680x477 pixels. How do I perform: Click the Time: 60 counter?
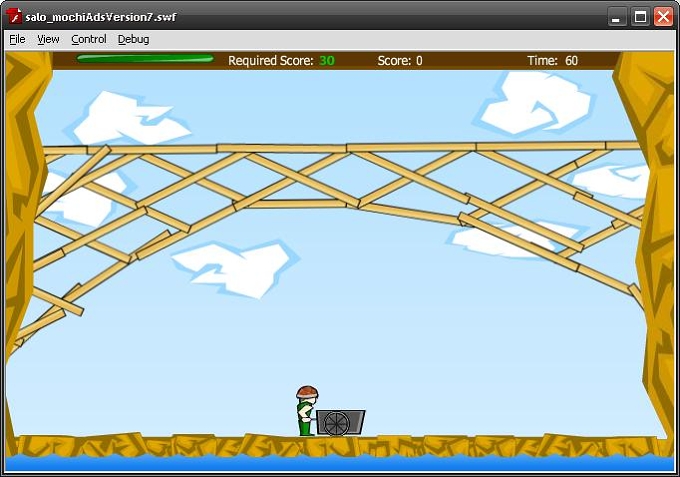click(552, 61)
